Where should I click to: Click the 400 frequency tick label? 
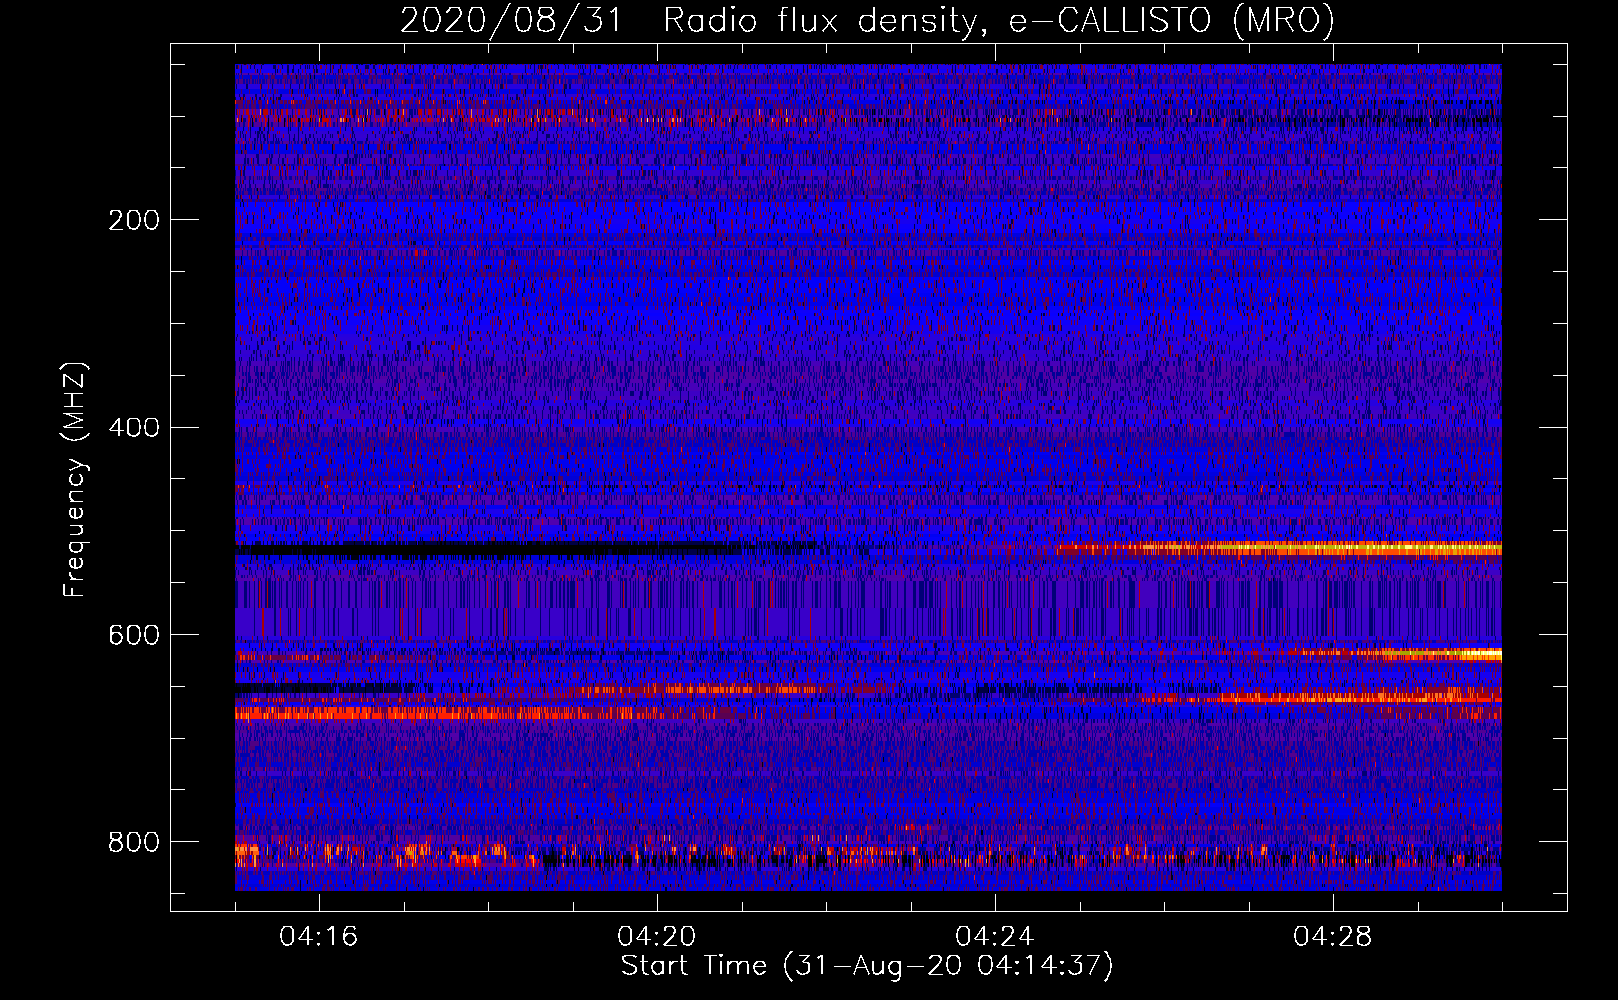pos(134,428)
